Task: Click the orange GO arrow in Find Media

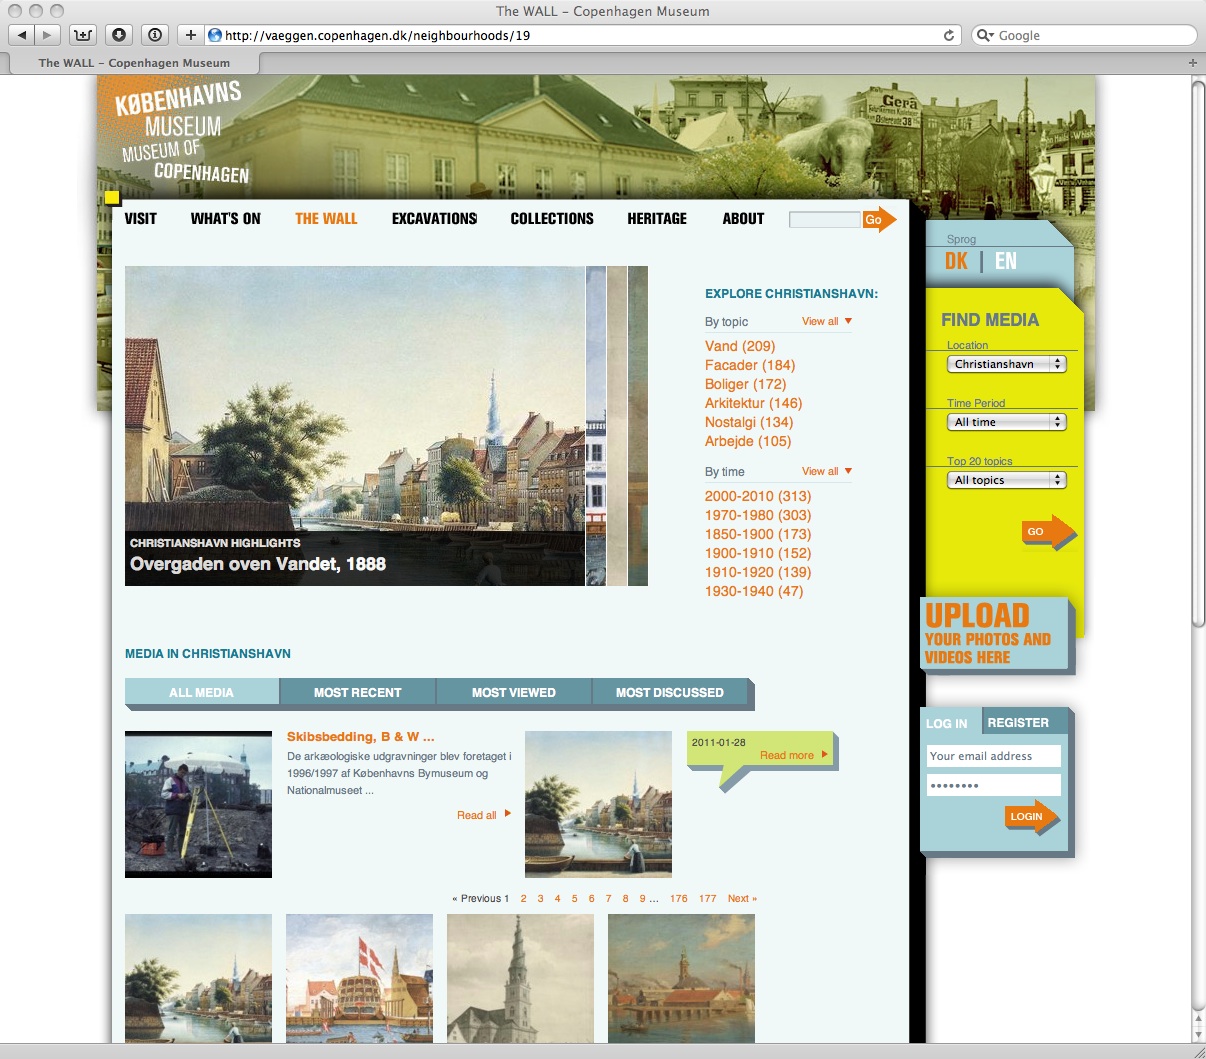Action: tap(1048, 531)
